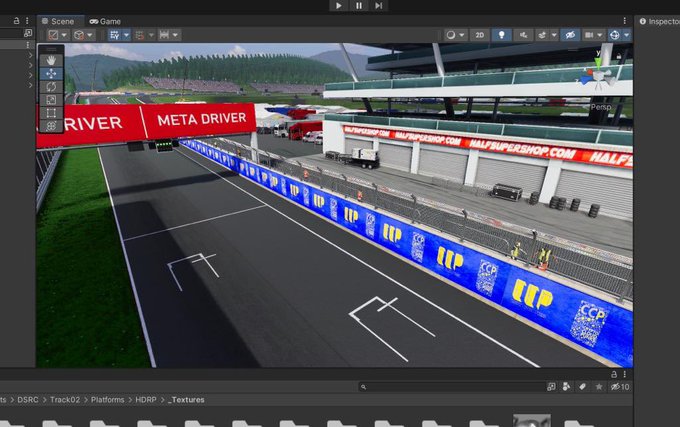Viewport: 680px width, 427px height.
Task: Open increment snap dropdown arrow
Action: click(x=176, y=35)
